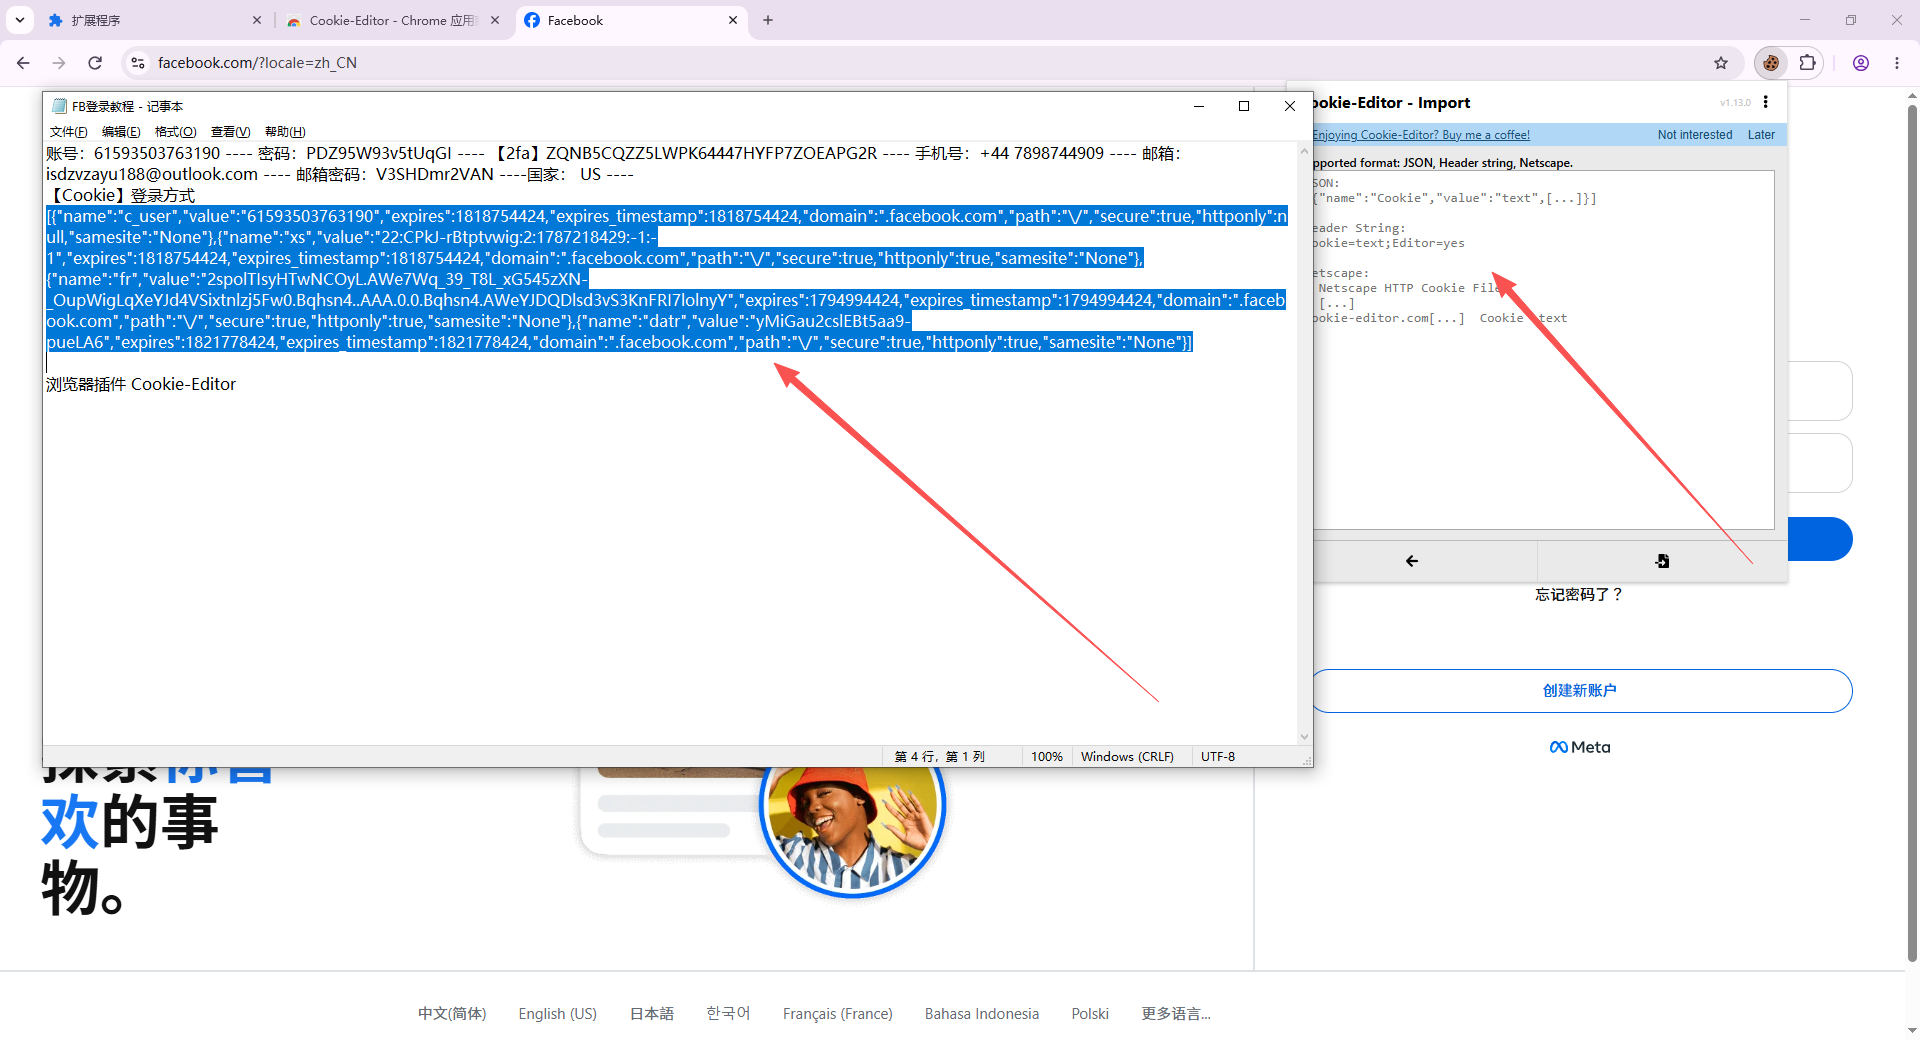
Task: Go back in browser history
Action: (23, 63)
